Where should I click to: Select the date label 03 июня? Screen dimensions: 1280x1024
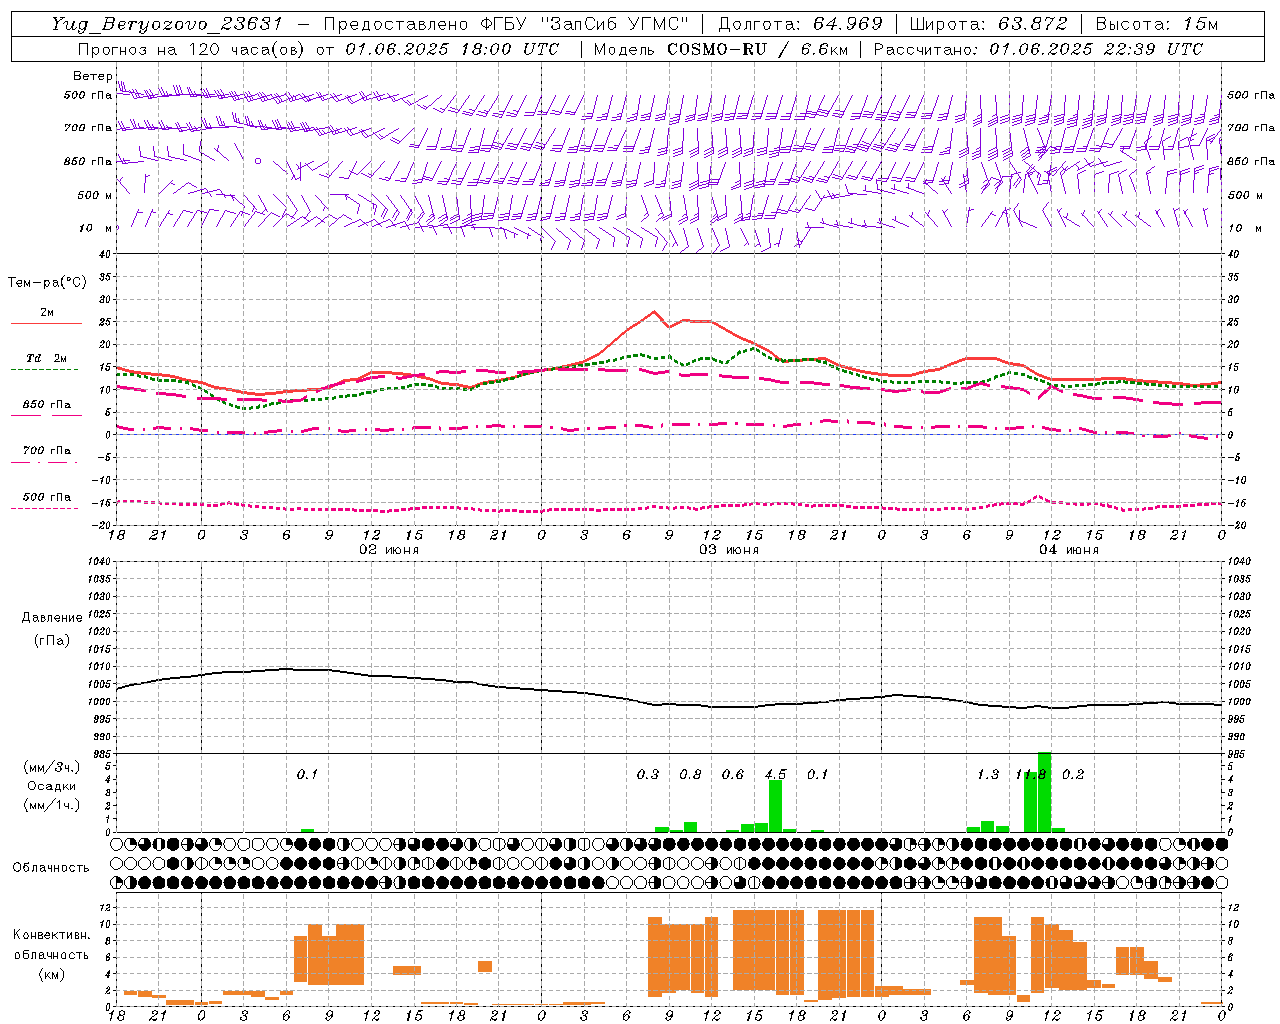tap(729, 549)
